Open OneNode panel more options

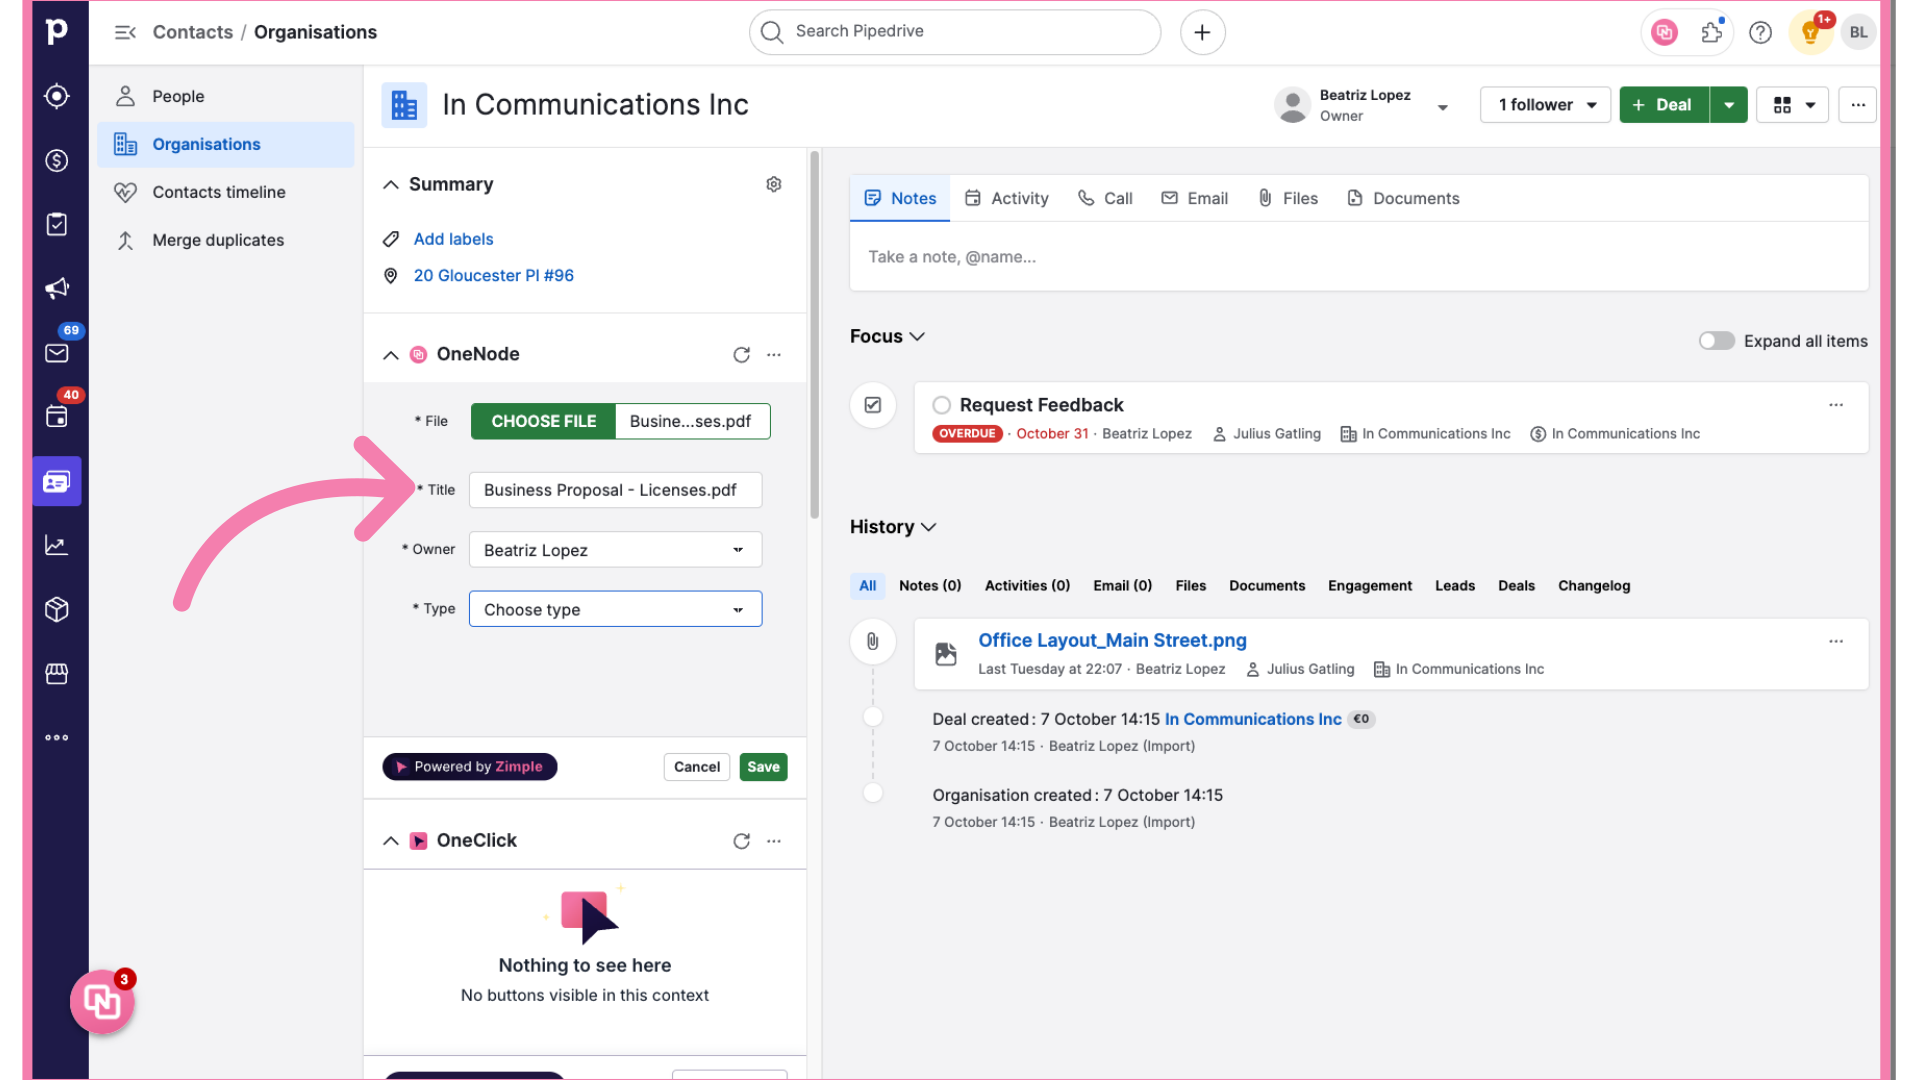pos(774,355)
